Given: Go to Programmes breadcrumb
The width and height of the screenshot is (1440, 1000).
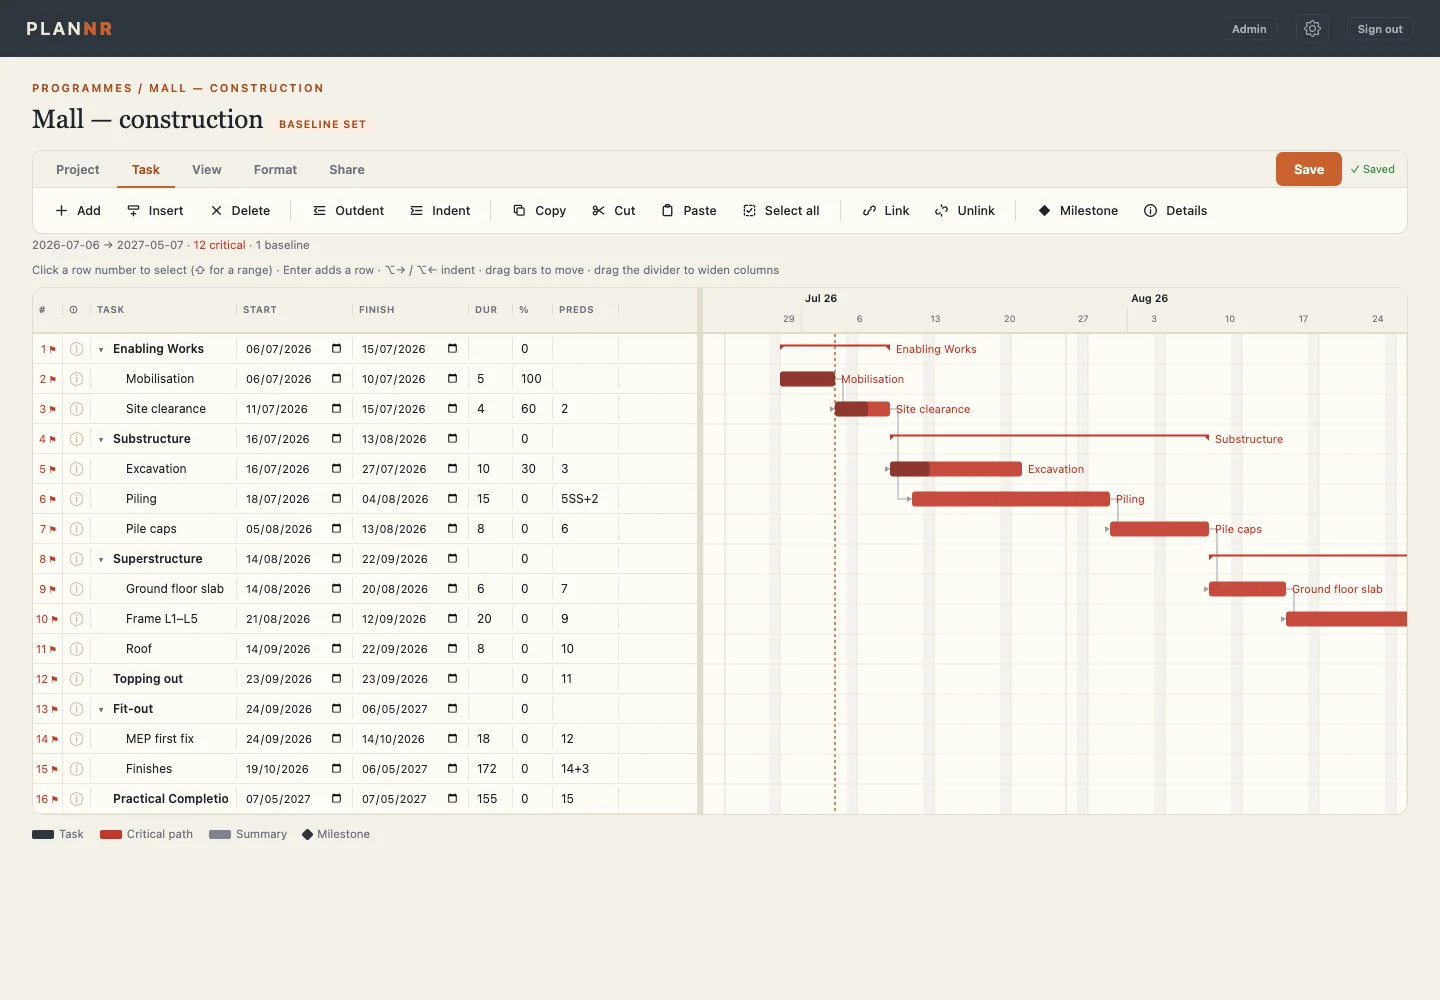Looking at the screenshot, I should [x=82, y=88].
